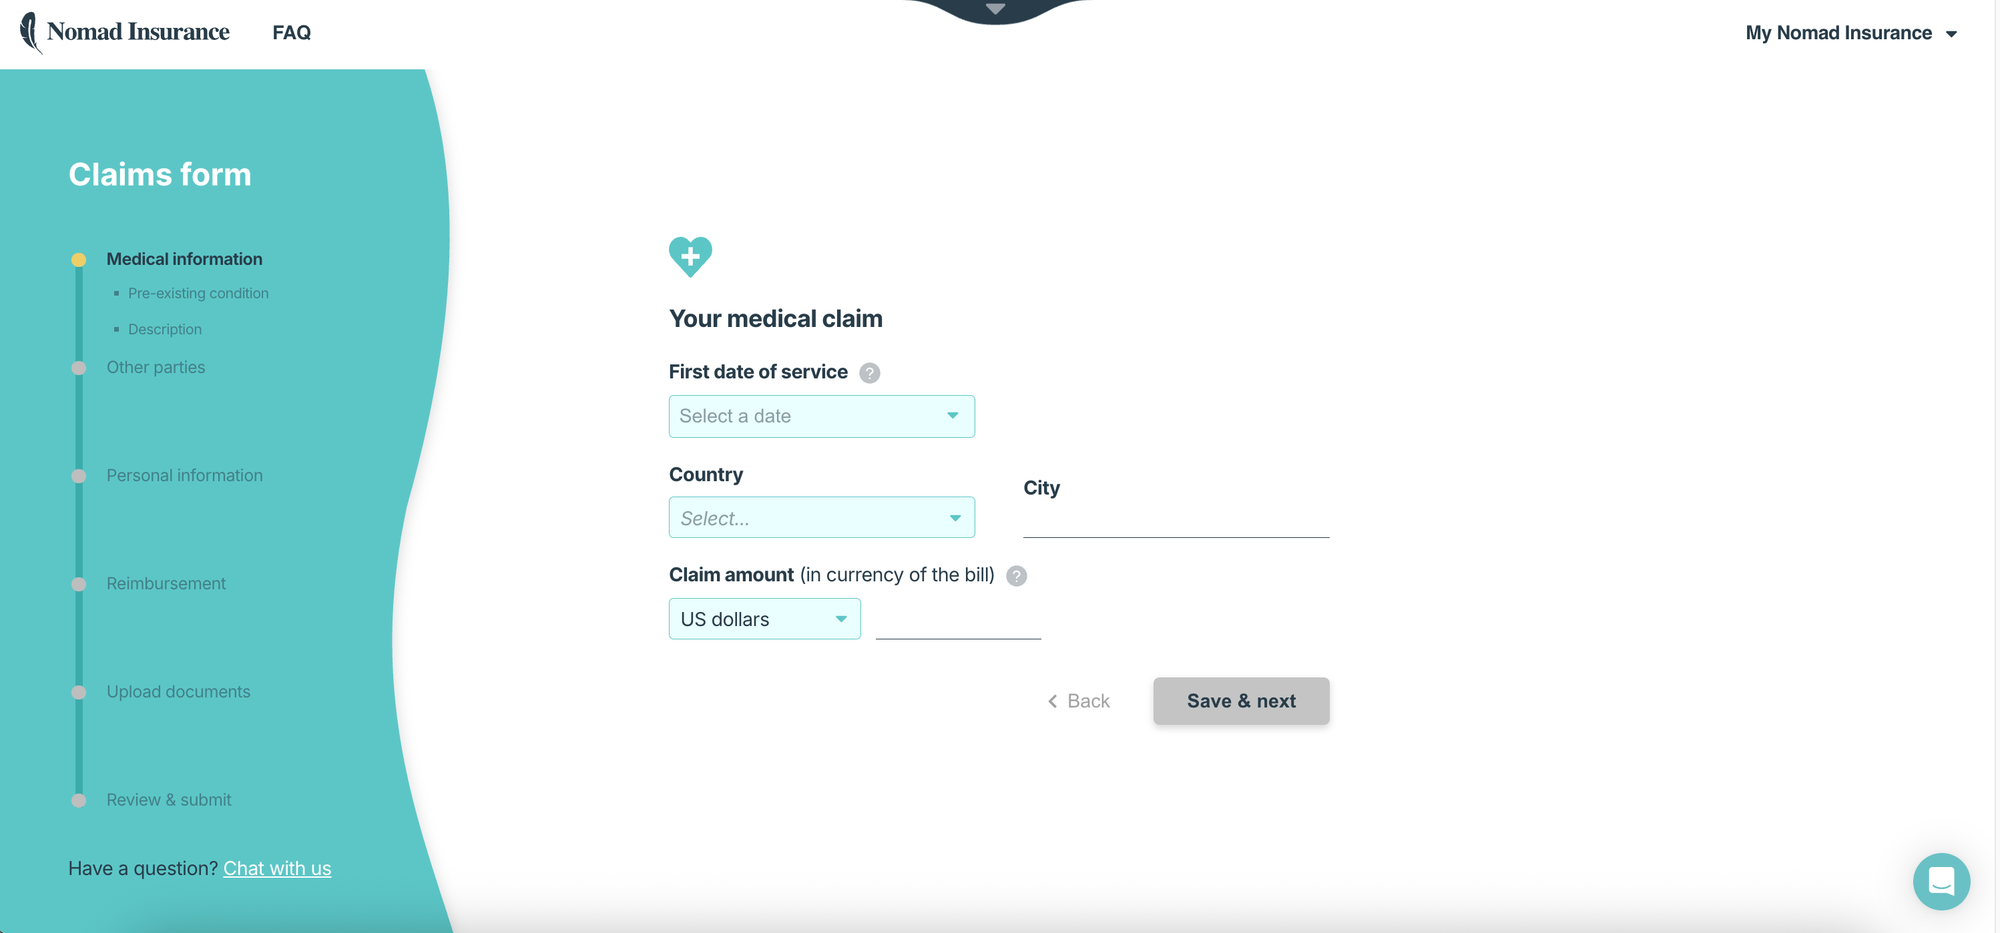Click the City input field

[x=1175, y=525]
